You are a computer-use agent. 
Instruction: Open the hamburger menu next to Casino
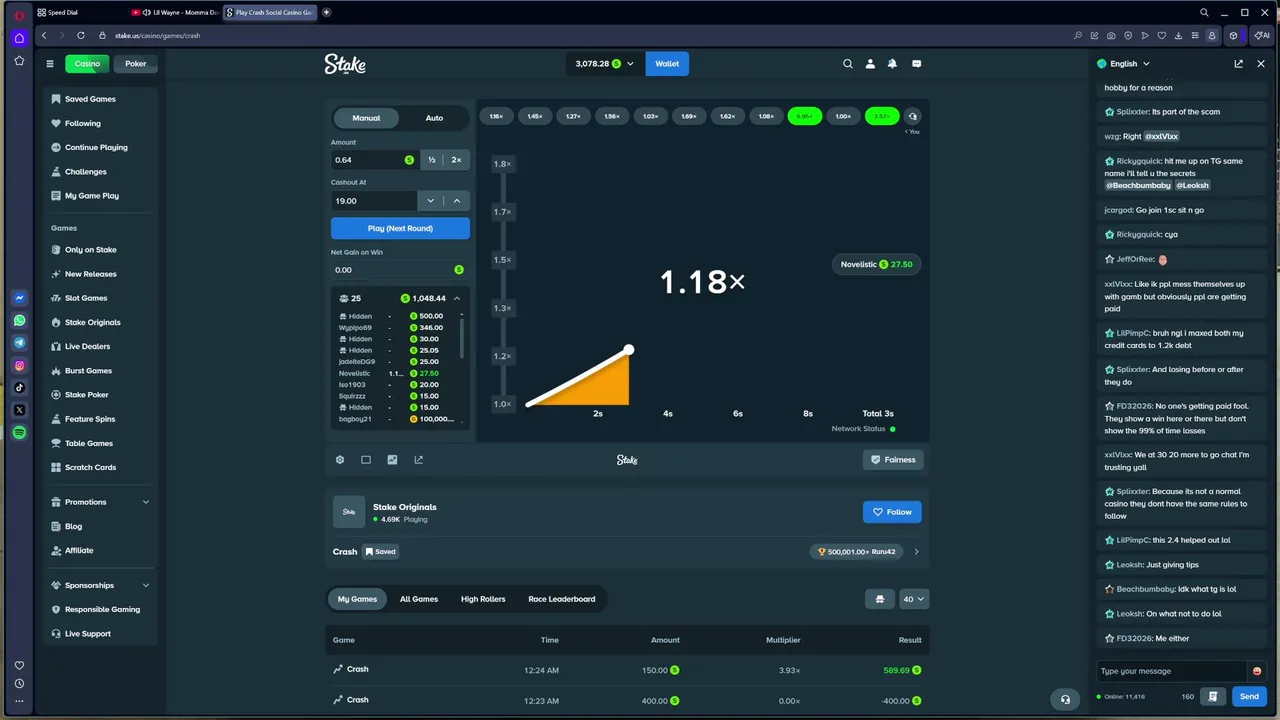[x=50, y=64]
